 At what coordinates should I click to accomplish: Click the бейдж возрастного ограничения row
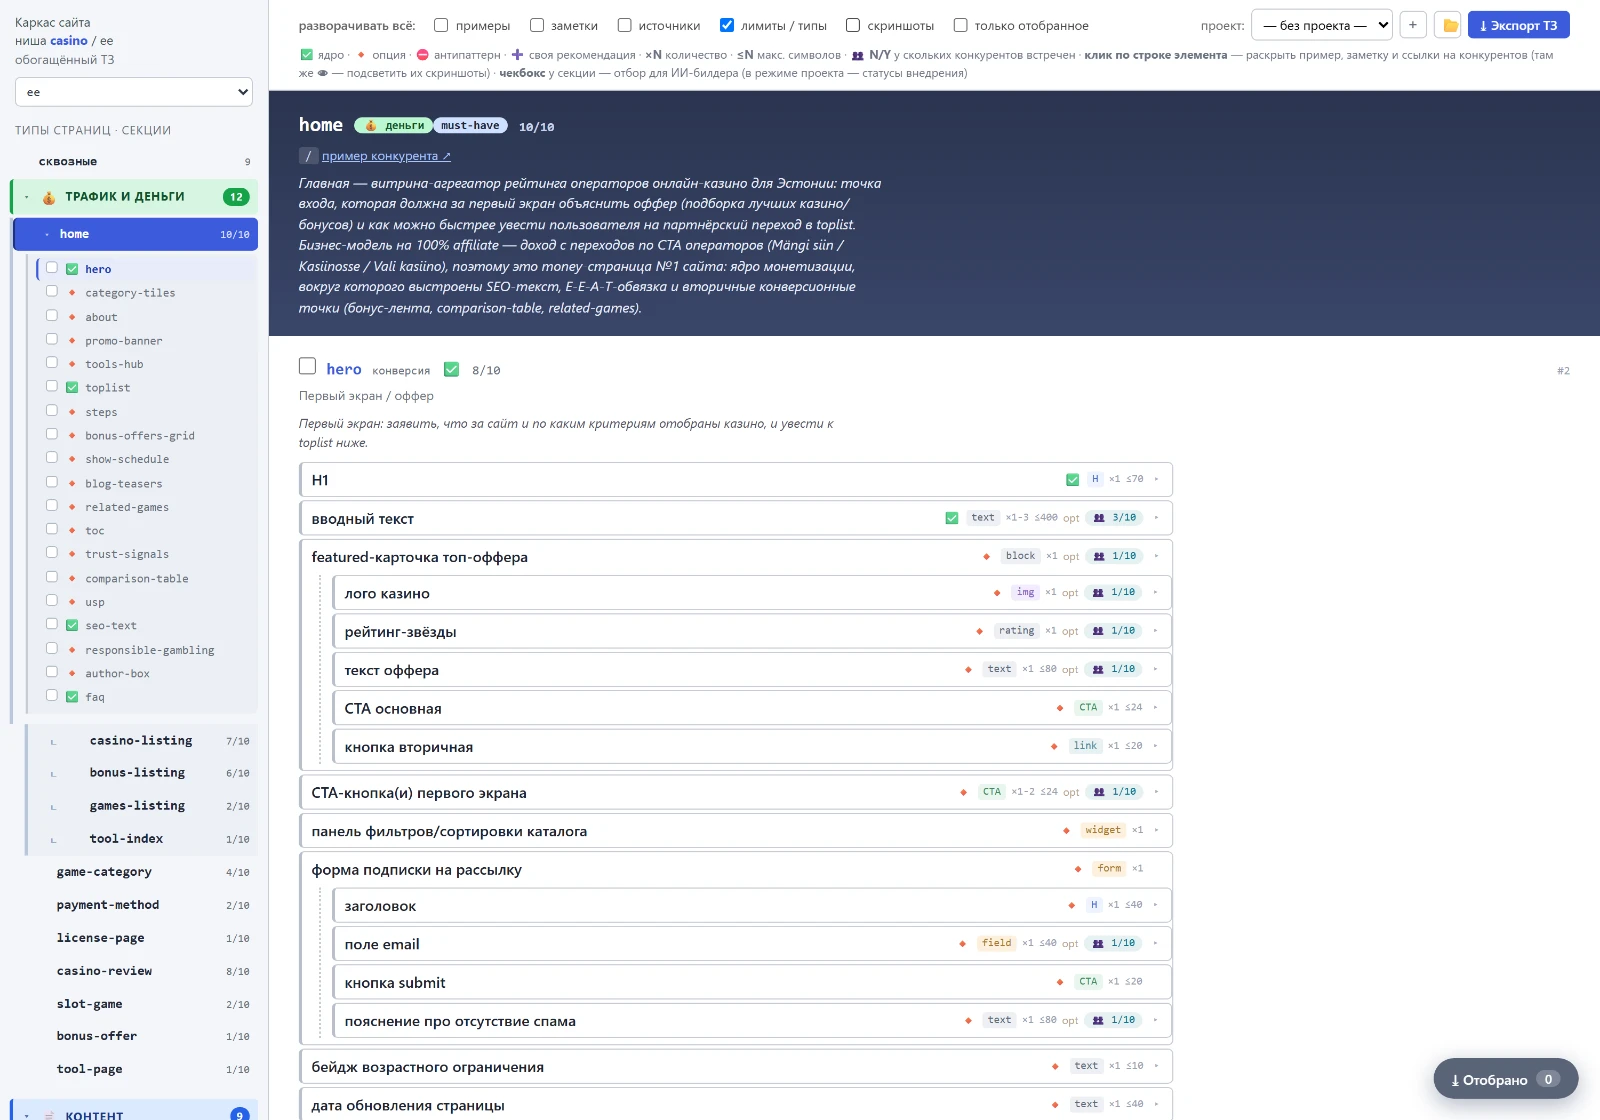pyautogui.click(x=736, y=1066)
